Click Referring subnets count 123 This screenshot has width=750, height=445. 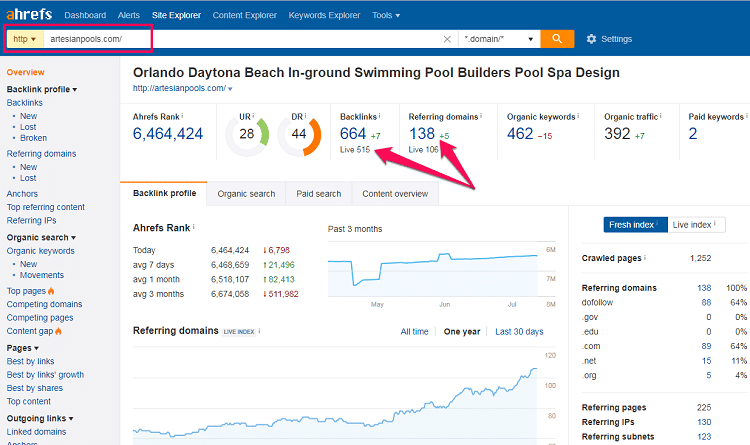(704, 436)
